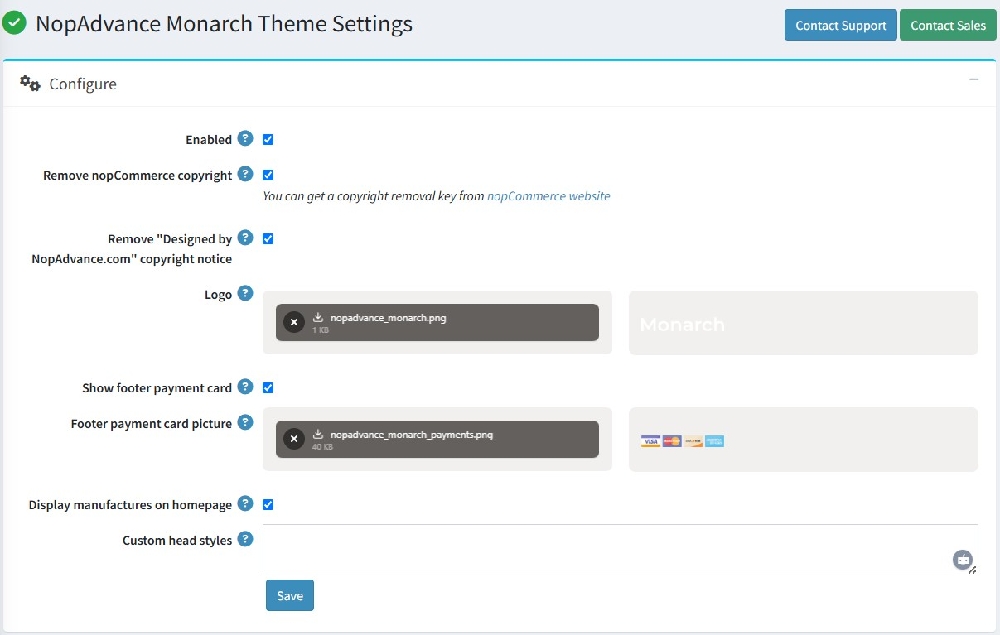Click the help icon for Custom head styles

[246, 539]
